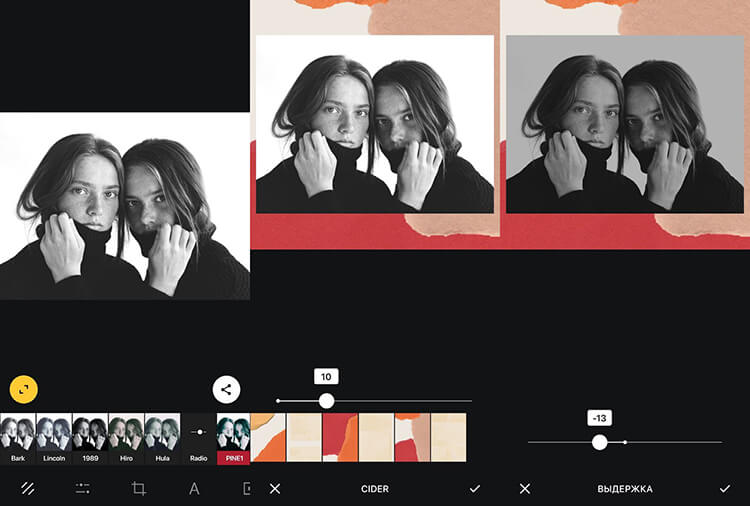Image resolution: width=750 pixels, height=506 pixels.
Task: Apply the 1989 filter preset
Action: tap(90, 438)
